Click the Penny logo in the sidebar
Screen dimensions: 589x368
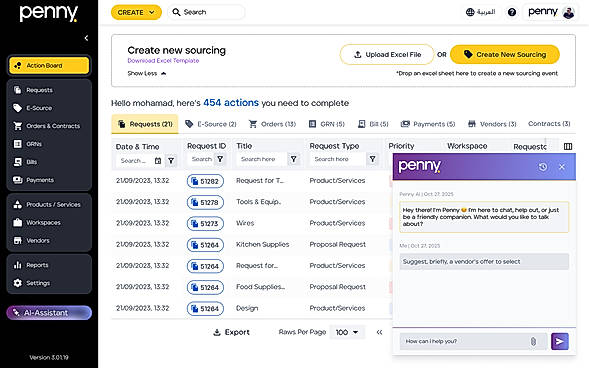pyautogui.click(x=49, y=13)
